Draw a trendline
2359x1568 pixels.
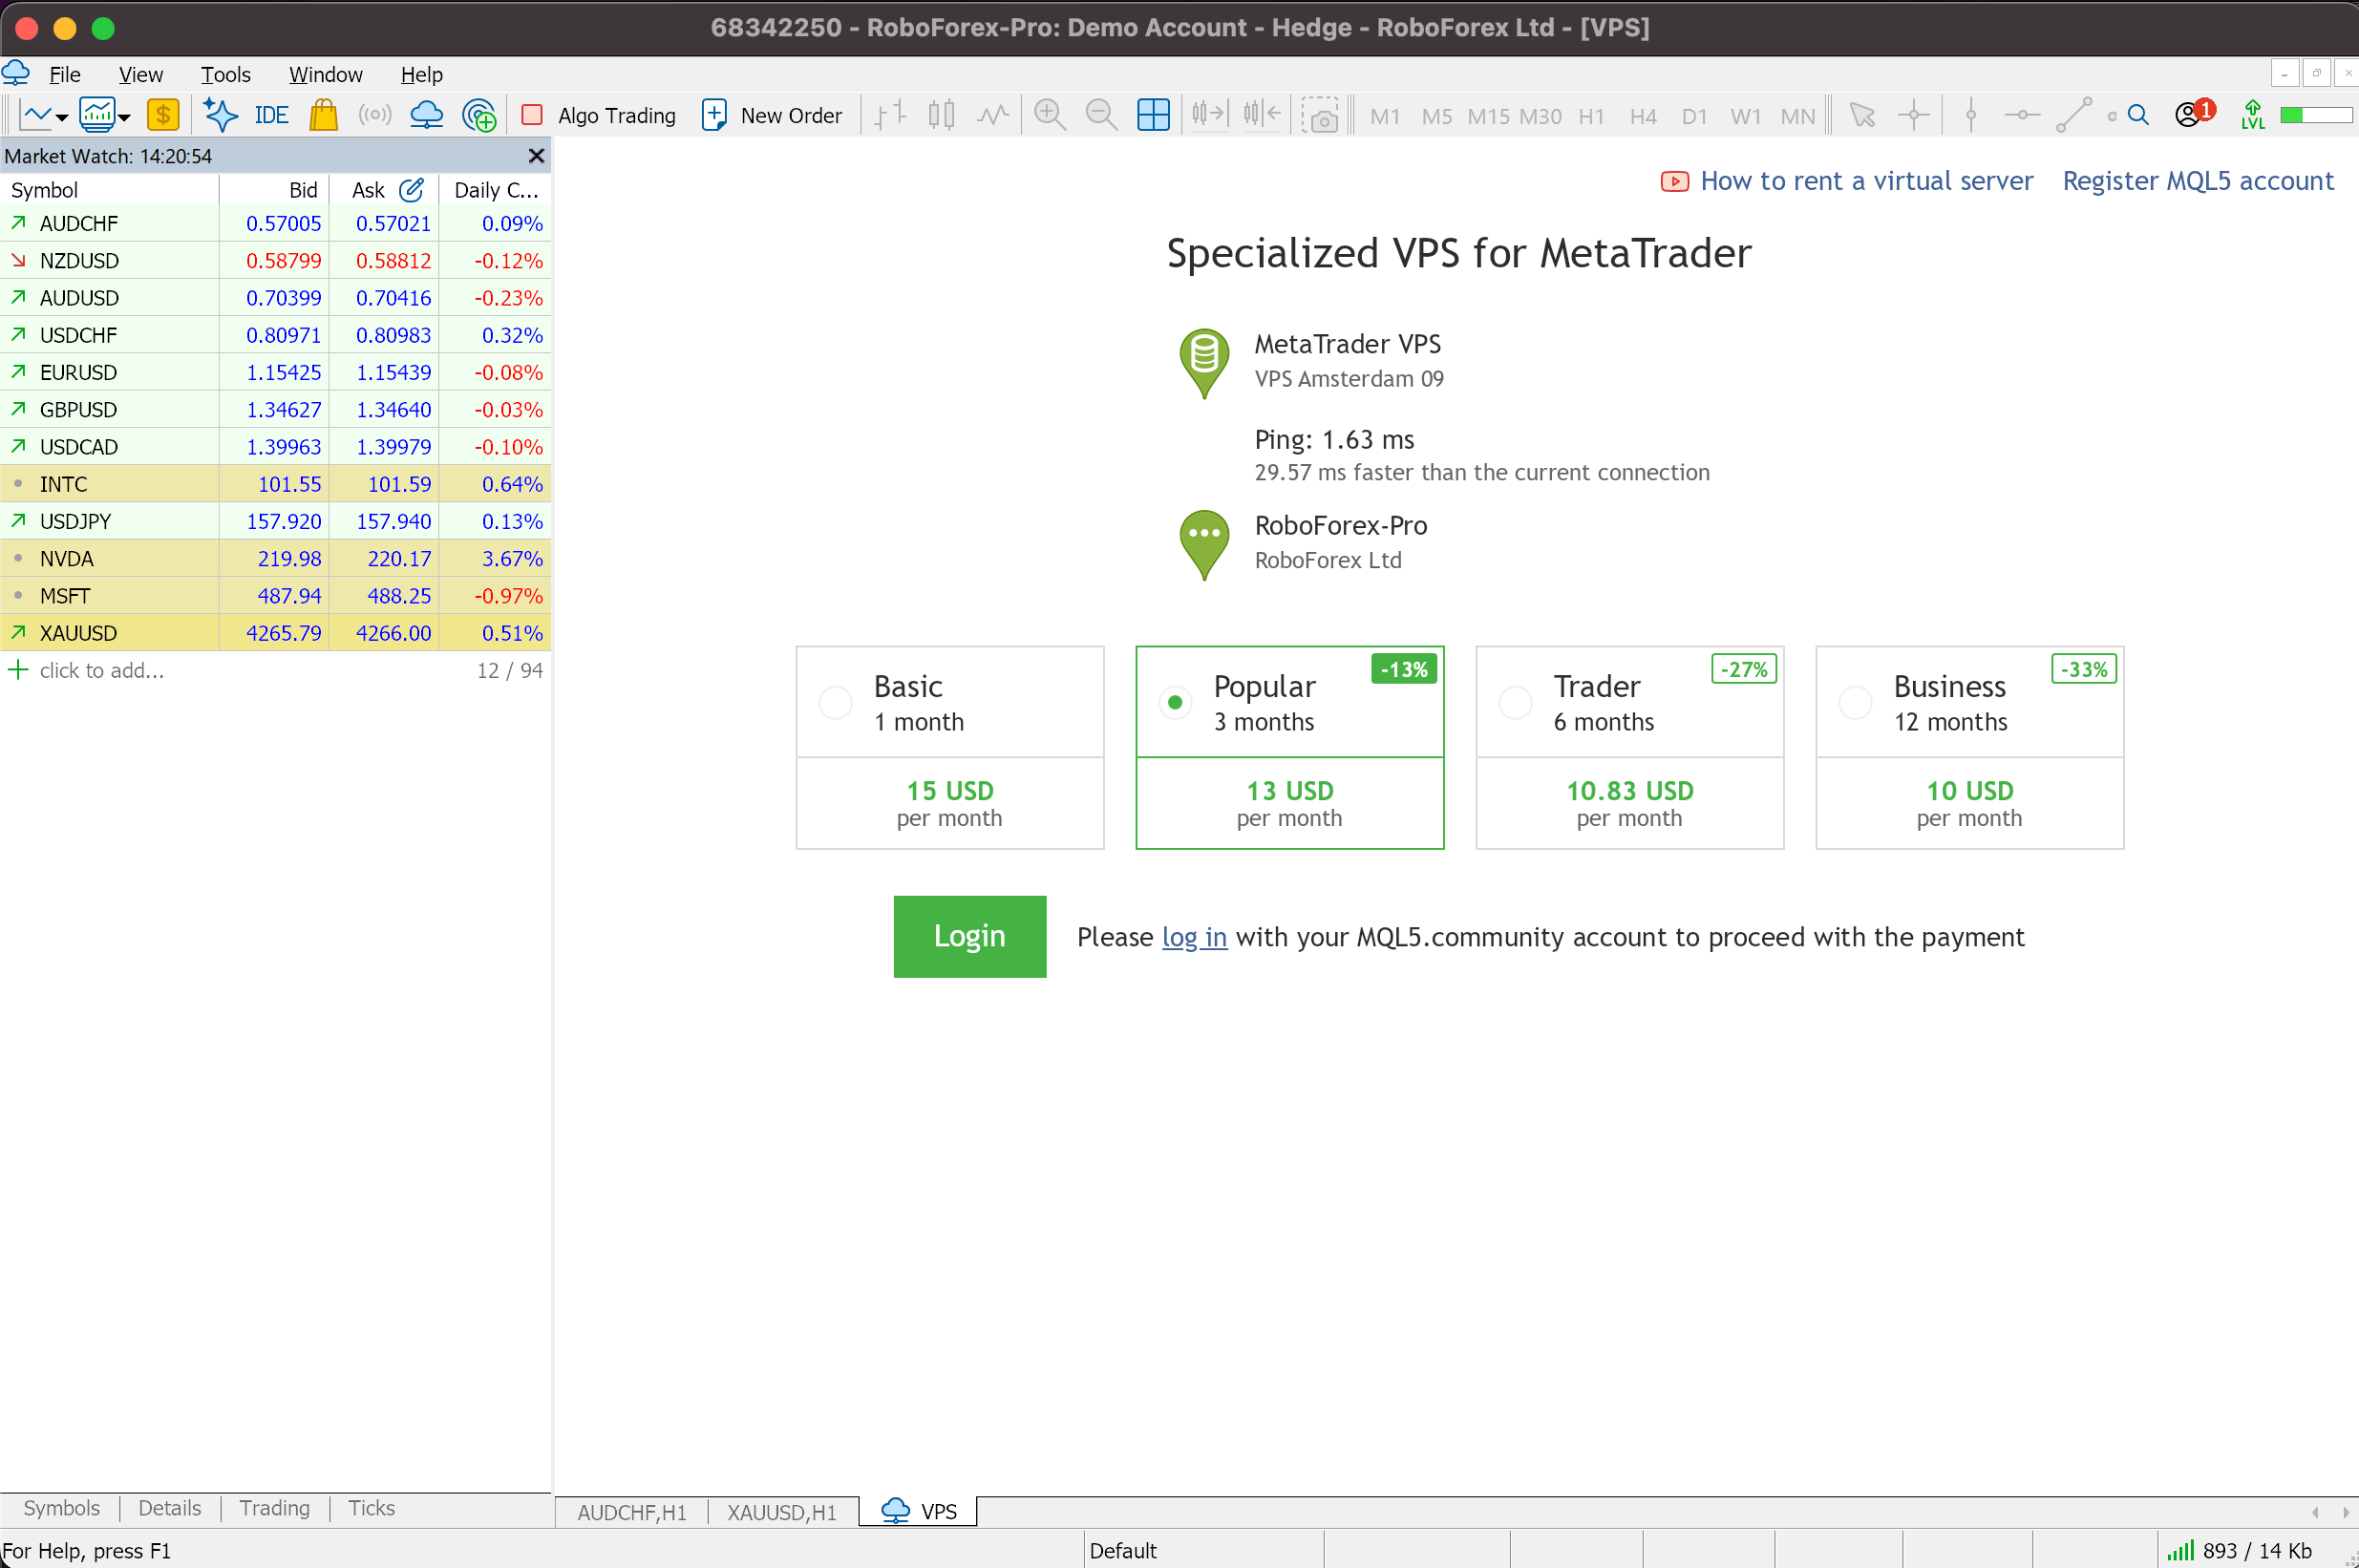(x=2074, y=115)
